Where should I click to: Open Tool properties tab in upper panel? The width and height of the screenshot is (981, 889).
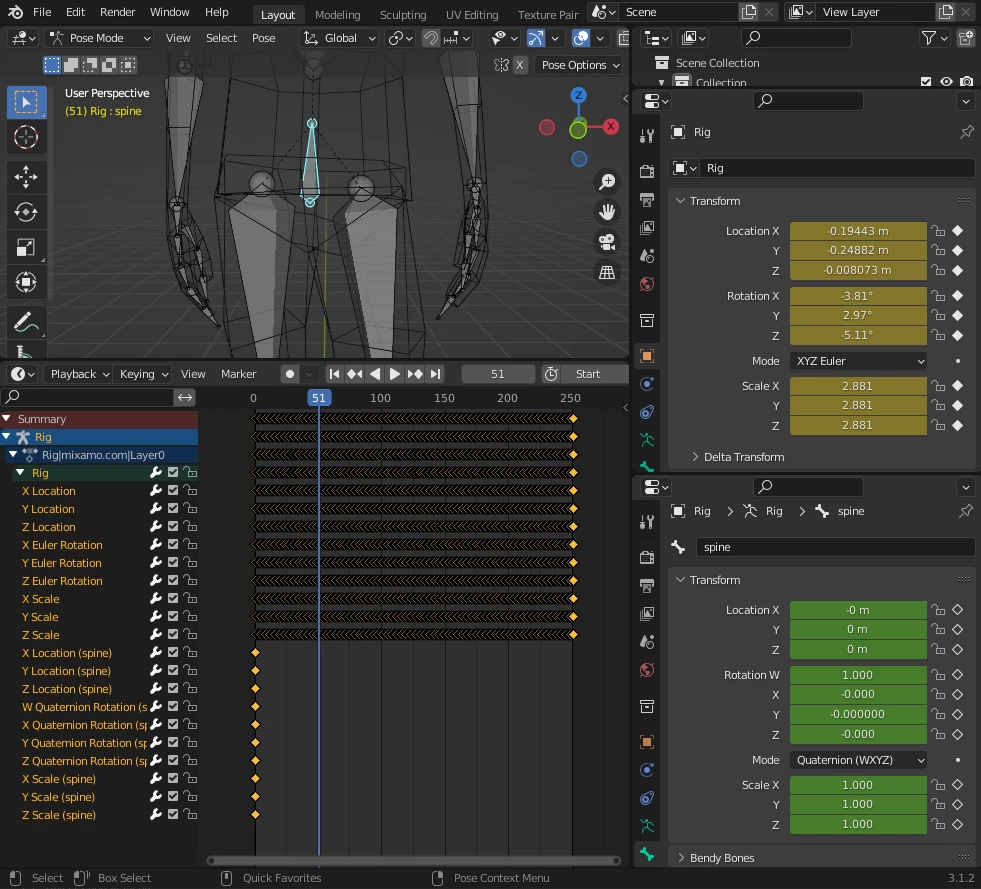tap(647, 136)
